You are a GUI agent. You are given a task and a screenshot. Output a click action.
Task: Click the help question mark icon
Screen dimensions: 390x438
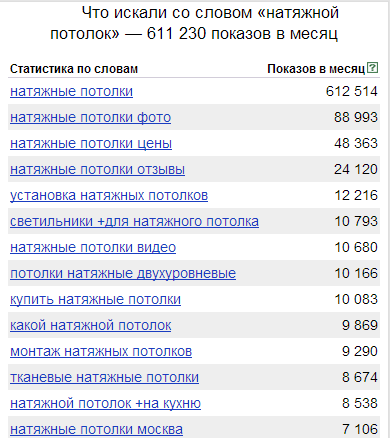(372, 68)
